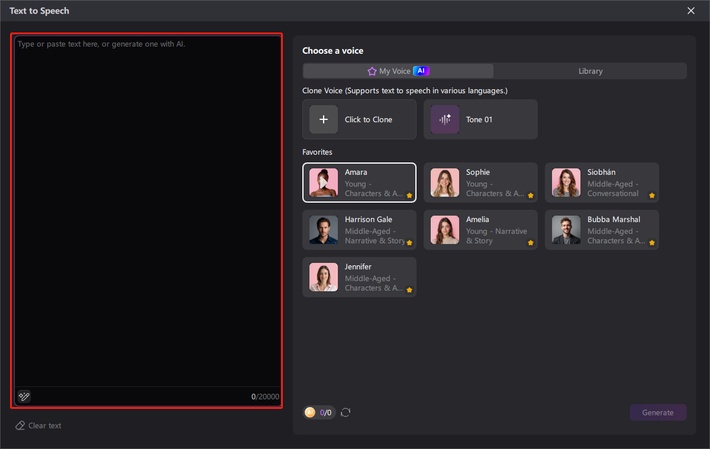Select the Harrison Gale voice thumbnail
Viewport: 710px width, 449px height.
pyautogui.click(x=323, y=230)
